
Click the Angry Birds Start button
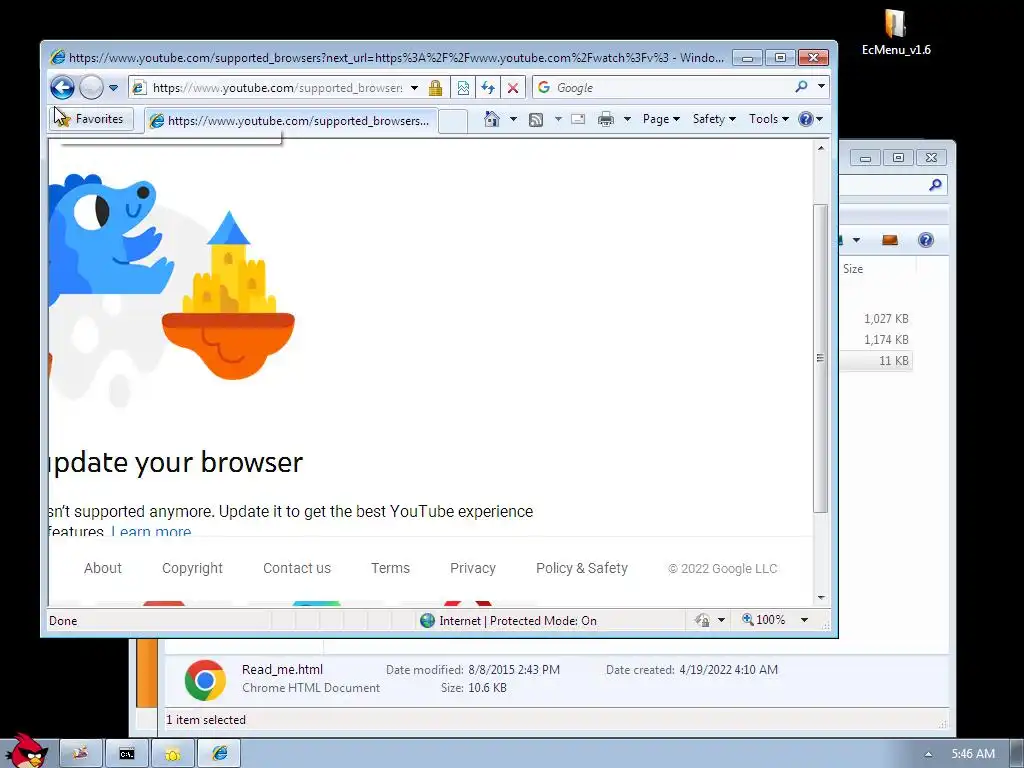tap(26, 751)
